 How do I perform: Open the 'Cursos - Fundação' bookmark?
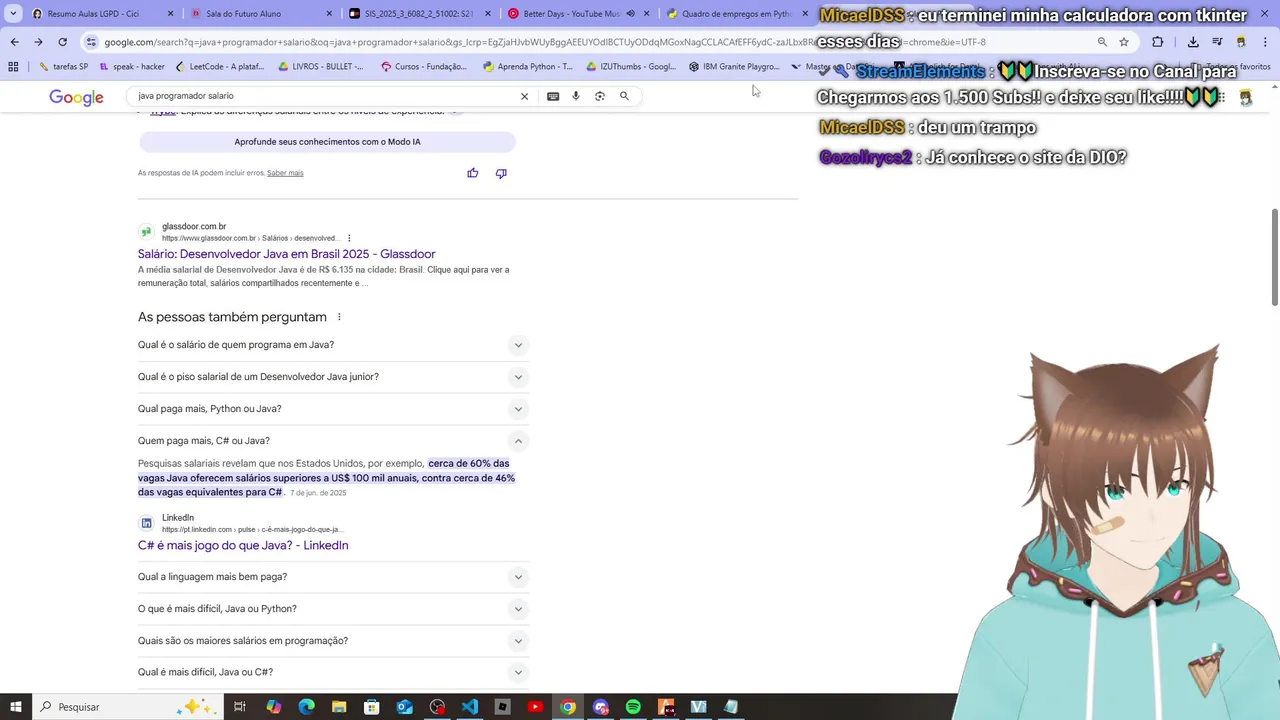(424, 67)
